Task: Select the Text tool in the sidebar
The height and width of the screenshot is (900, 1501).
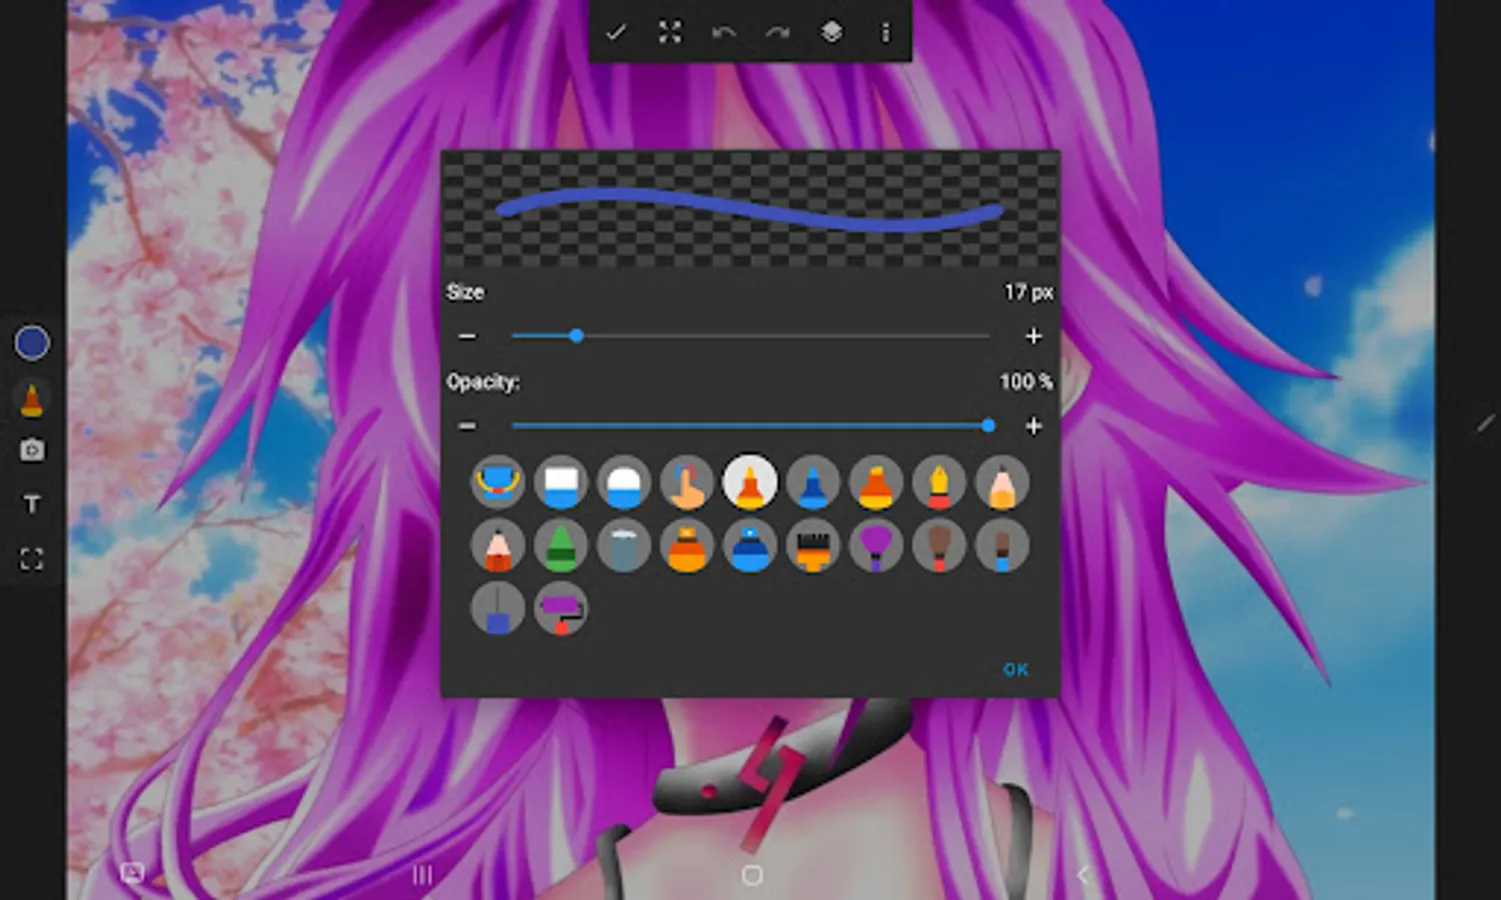Action: (31, 504)
